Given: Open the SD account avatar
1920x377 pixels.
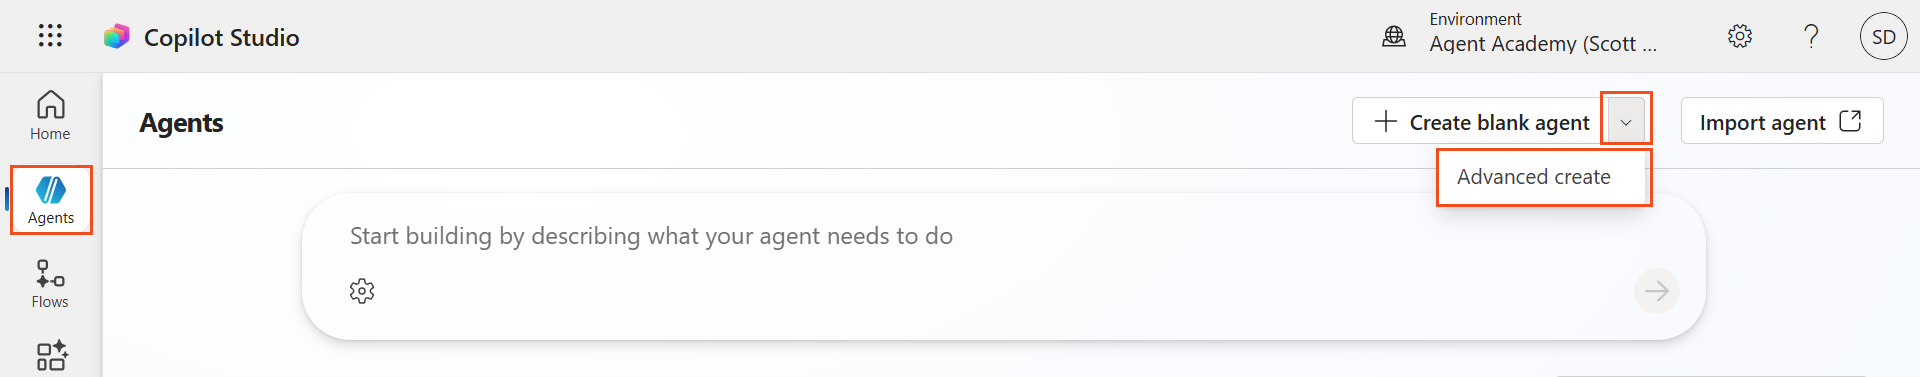Looking at the screenshot, I should tap(1884, 37).
